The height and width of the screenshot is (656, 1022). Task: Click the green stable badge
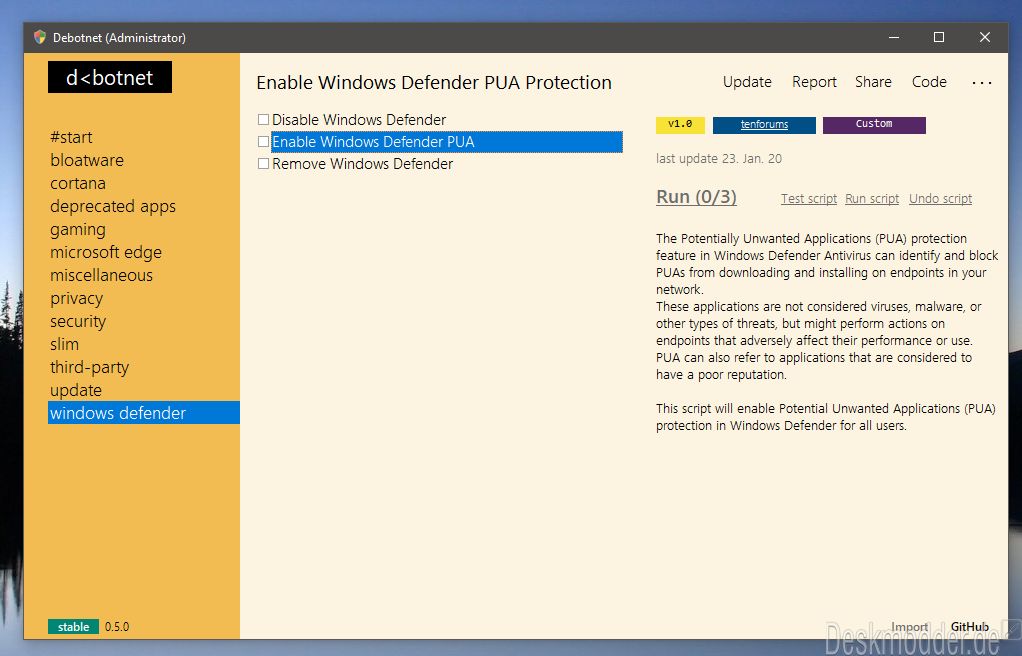pos(73,627)
